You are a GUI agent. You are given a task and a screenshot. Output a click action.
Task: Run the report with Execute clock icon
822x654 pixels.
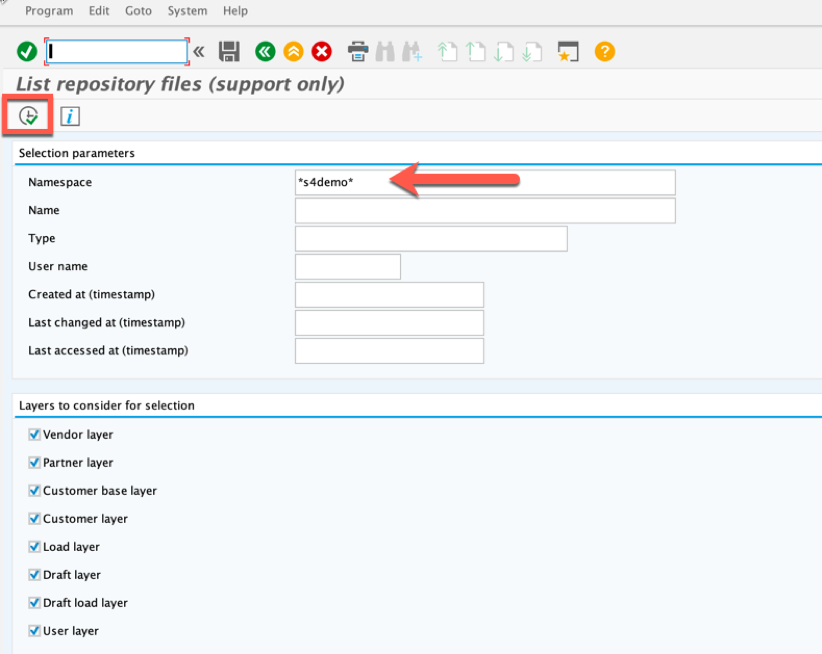click(x=28, y=116)
